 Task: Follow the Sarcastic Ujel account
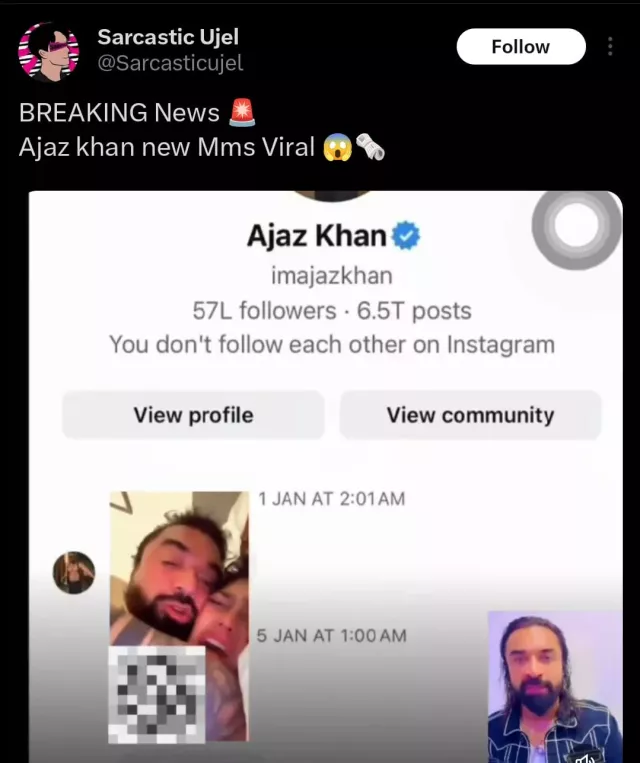coord(521,47)
